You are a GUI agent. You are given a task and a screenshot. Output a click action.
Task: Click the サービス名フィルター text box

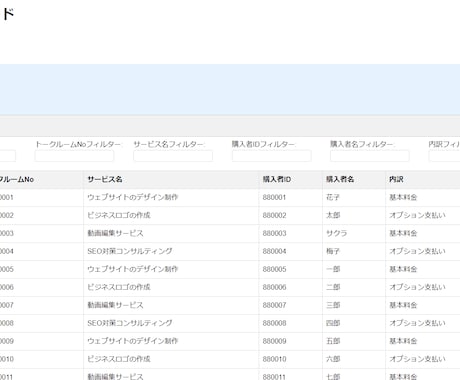(x=173, y=156)
